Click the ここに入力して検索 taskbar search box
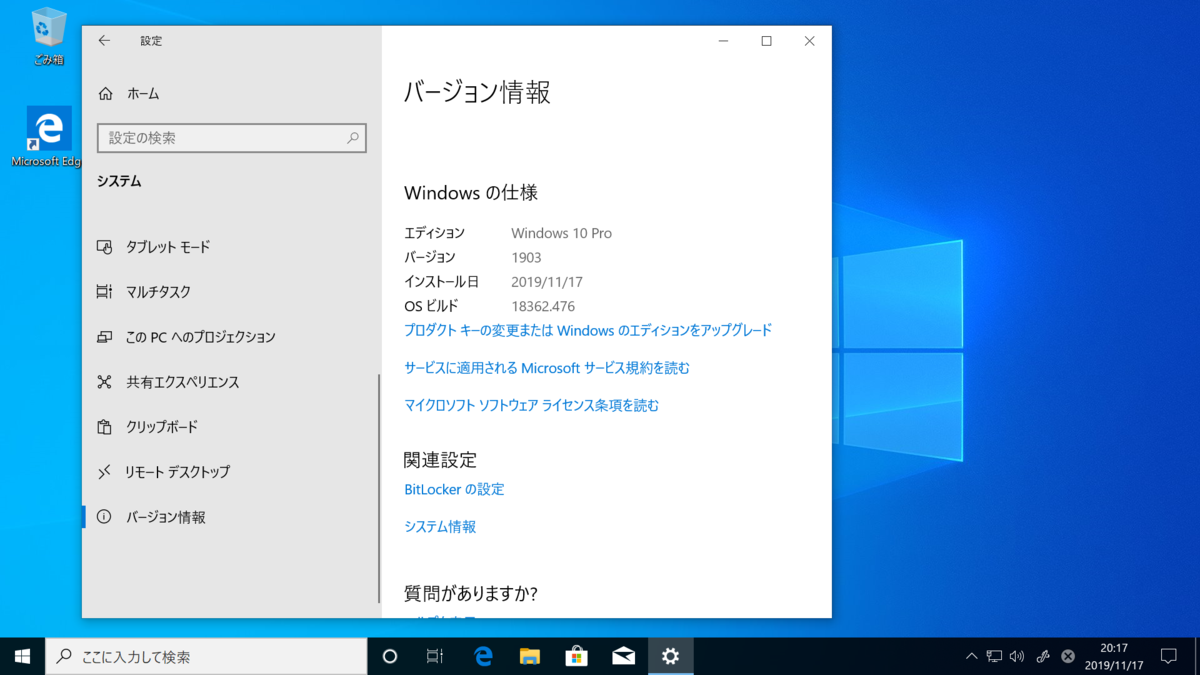 pyautogui.click(x=206, y=656)
